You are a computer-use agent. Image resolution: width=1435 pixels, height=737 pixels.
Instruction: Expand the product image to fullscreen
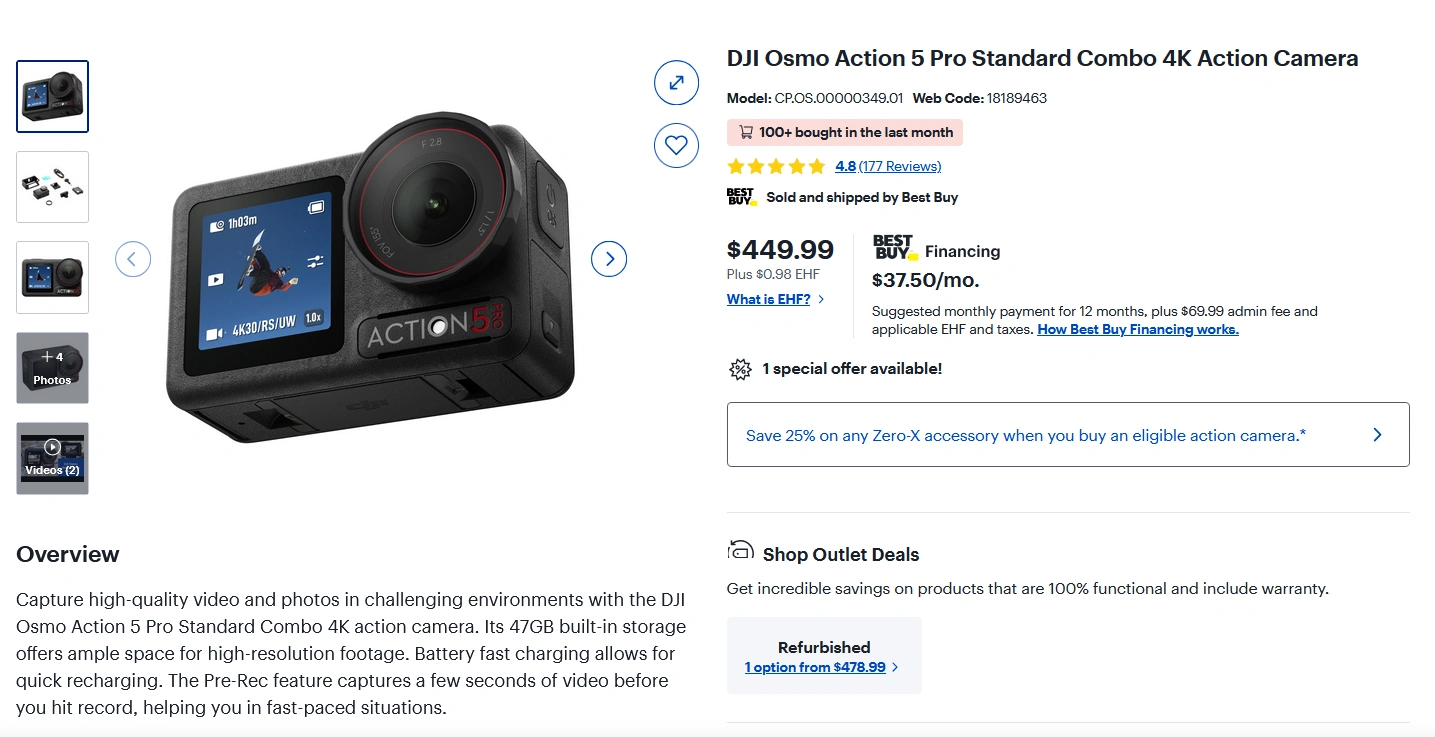pos(676,83)
